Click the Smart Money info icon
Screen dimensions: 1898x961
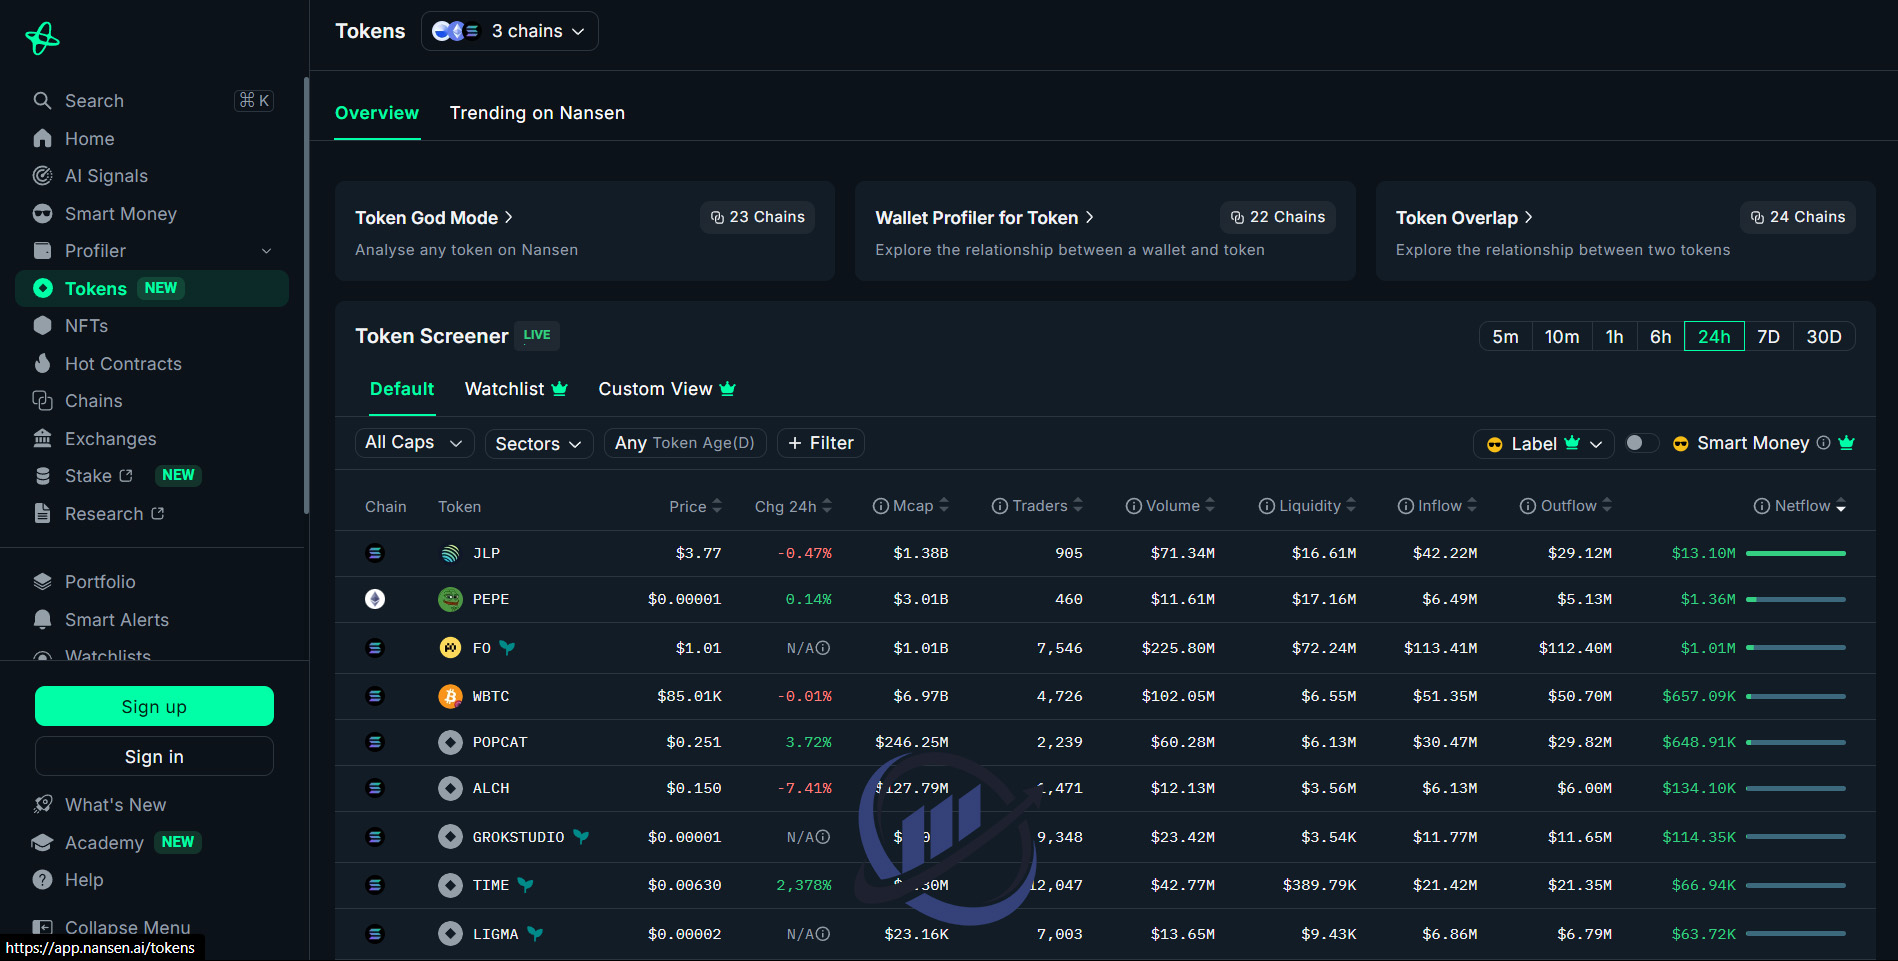coord(1824,443)
